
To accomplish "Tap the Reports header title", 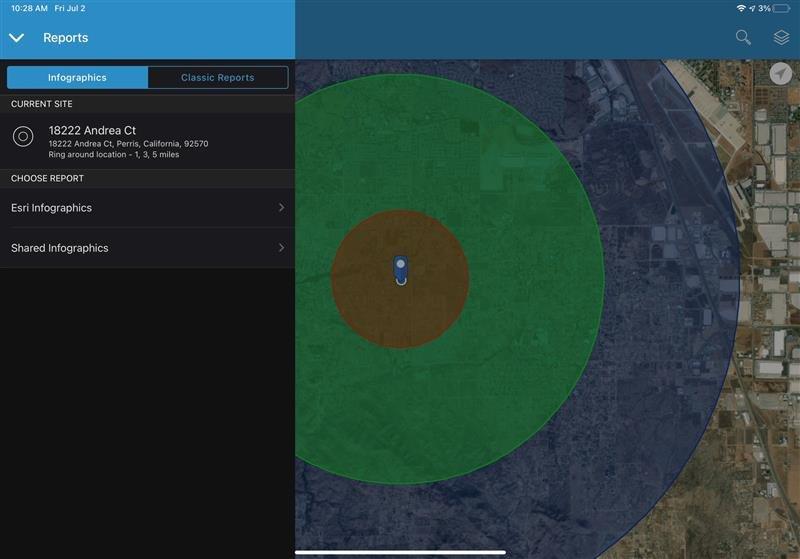I will pos(65,38).
